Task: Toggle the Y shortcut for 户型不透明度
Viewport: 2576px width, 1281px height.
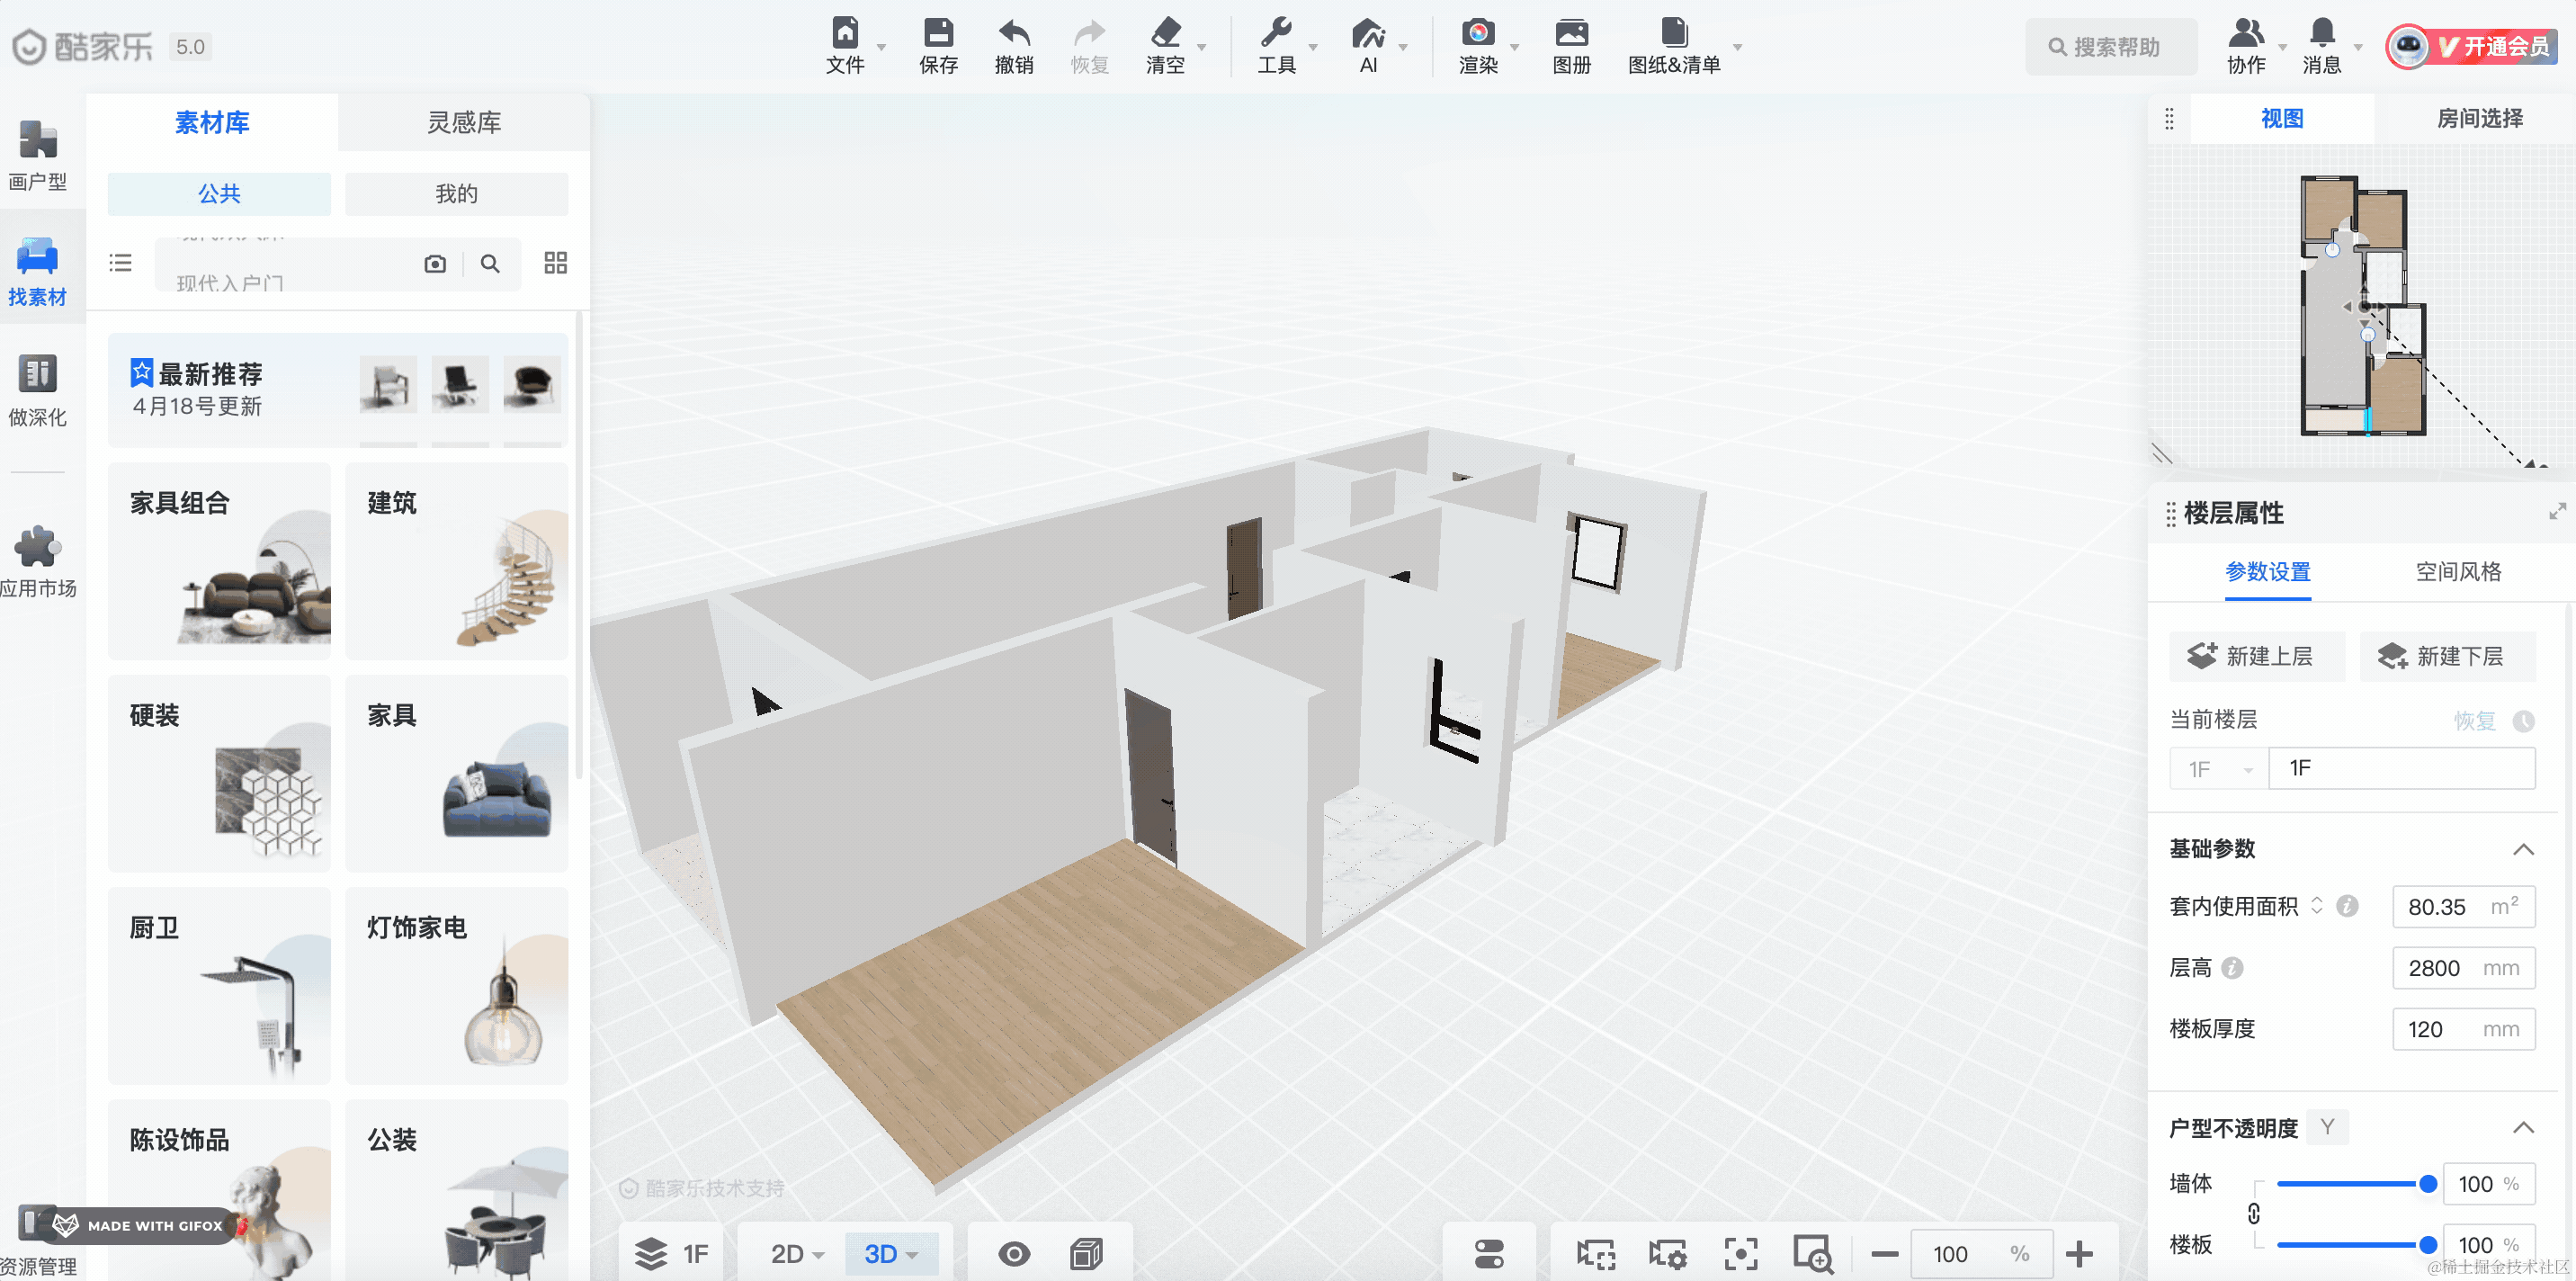Action: [x=2328, y=1127]
